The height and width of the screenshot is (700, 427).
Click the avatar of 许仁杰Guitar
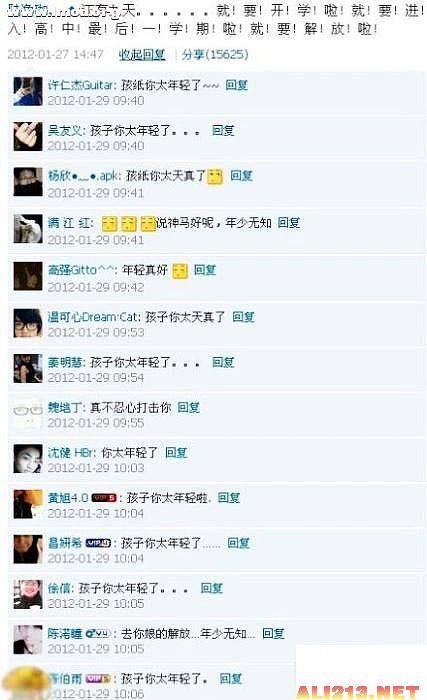28,91
